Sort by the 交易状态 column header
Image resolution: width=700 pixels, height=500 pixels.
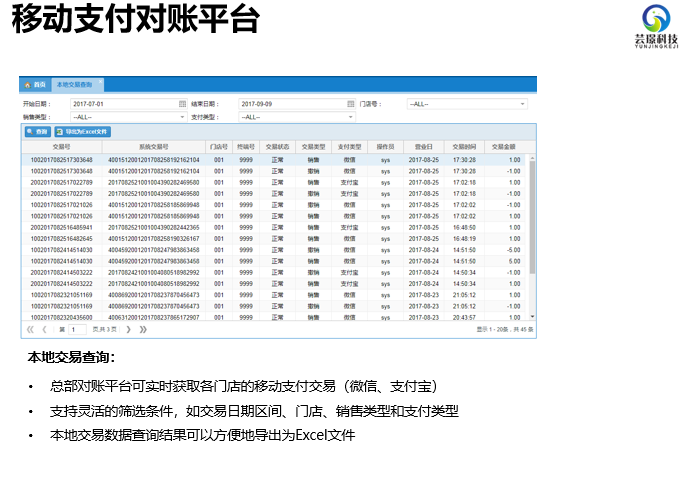pos(277,147)
